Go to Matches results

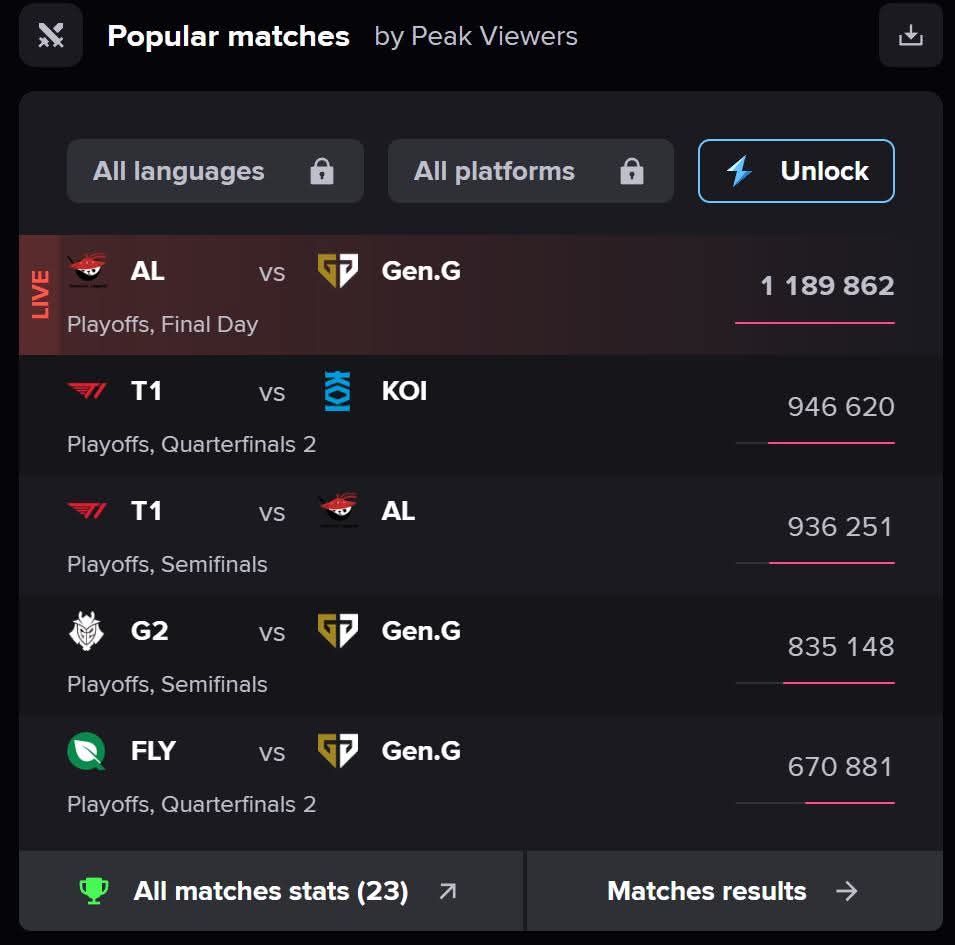pyautogui.click(x=733, y=891)
